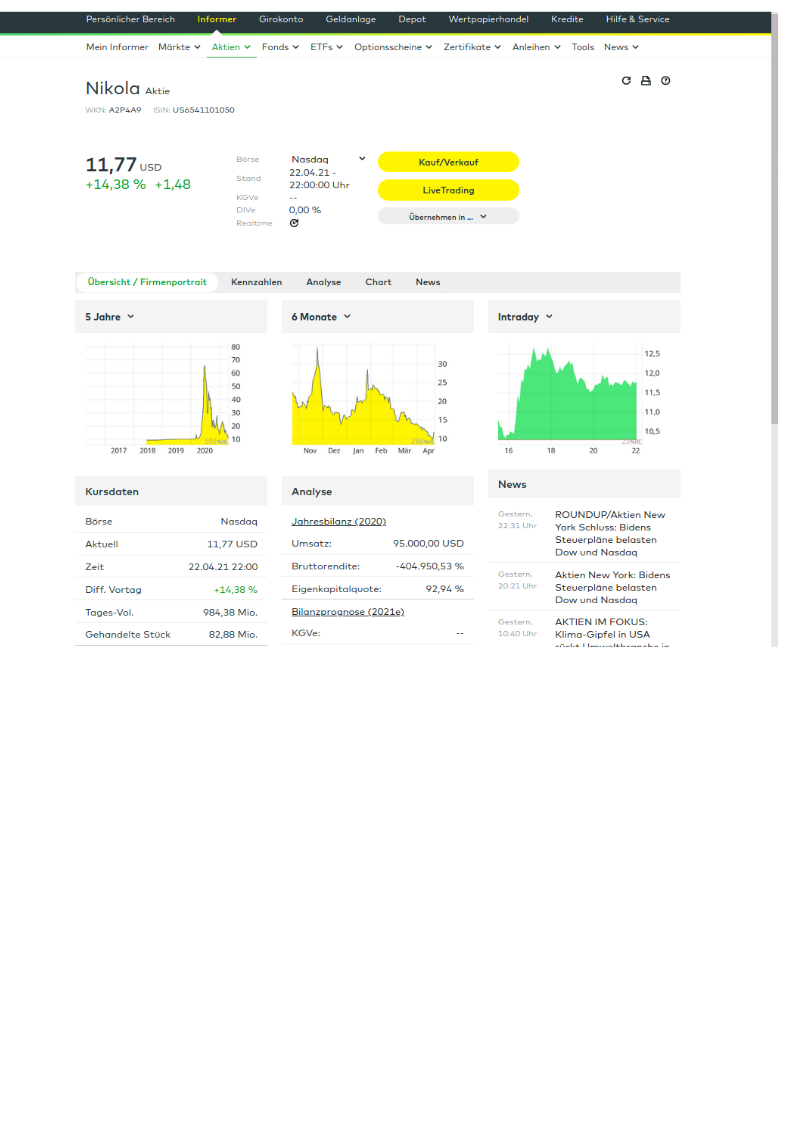
Task: Click the 5 Jahre price chart
Action: coord(163,397)
